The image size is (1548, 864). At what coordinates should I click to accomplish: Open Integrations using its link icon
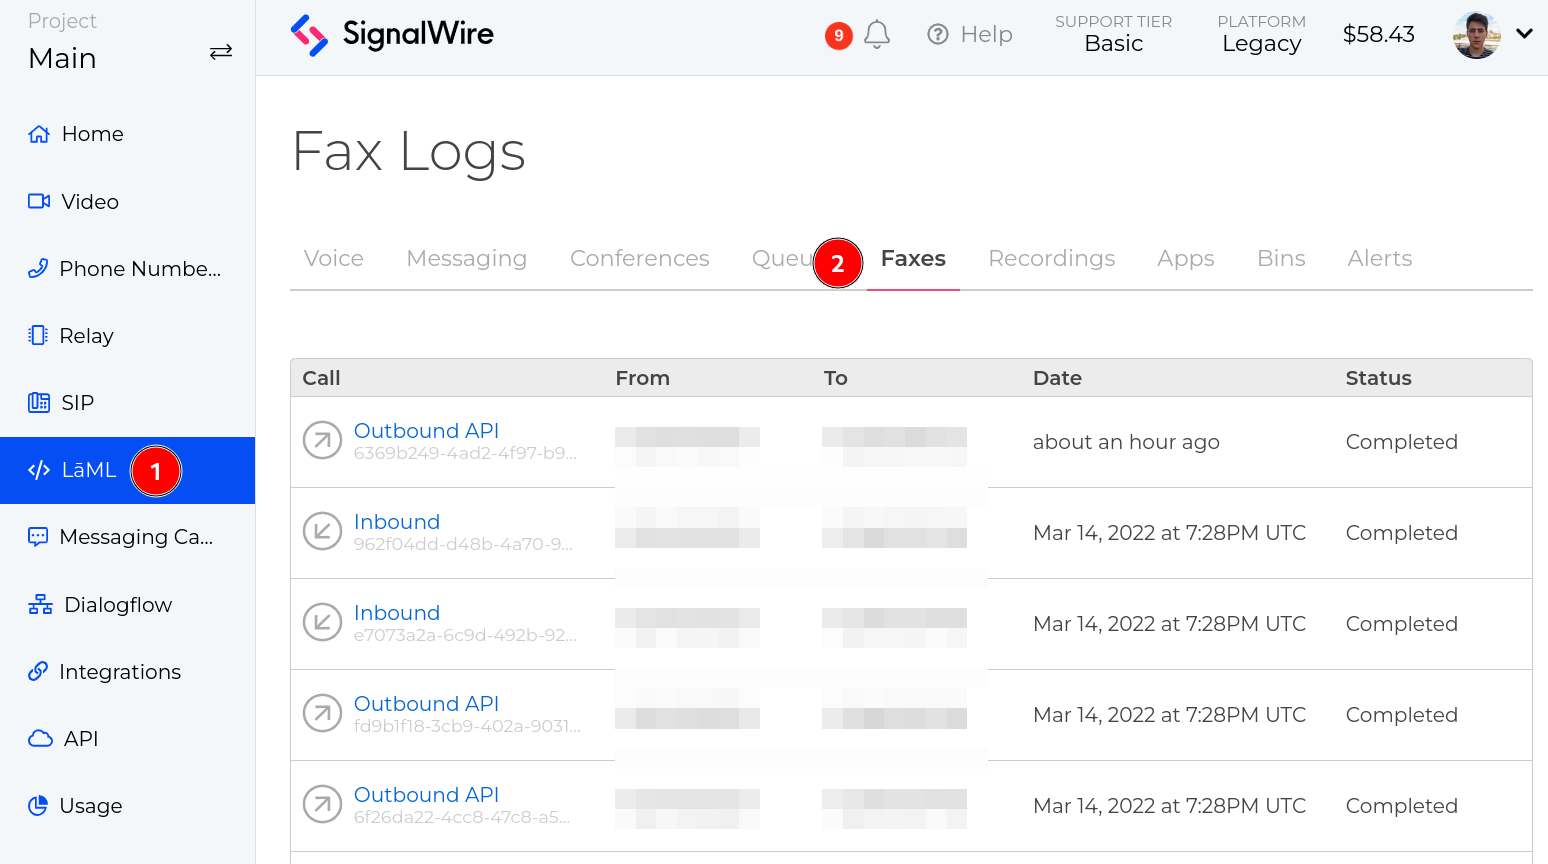point(38,671)
